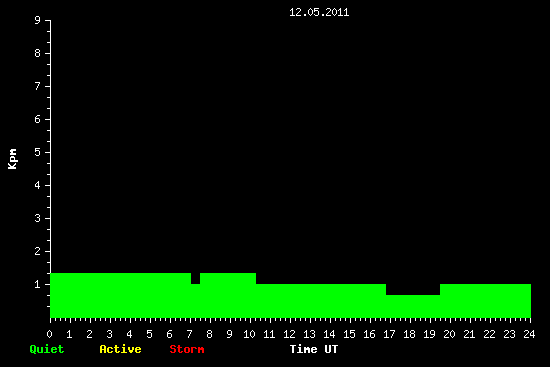Click hour 24 on the time axis
The height and width of the screenshot is (367, 550).
pos(529,334)
